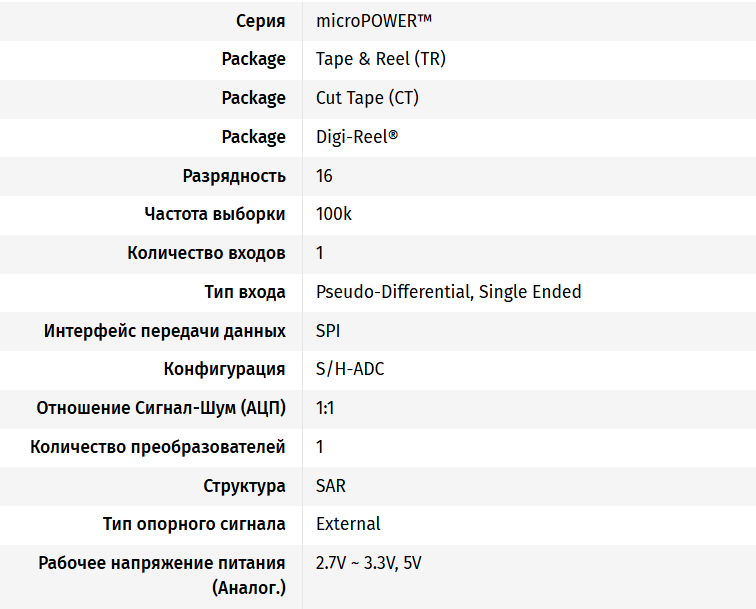Click the Количество входов label
Image resolution: width=756 pixels, height=609 pixels.
tap(206, 253)
